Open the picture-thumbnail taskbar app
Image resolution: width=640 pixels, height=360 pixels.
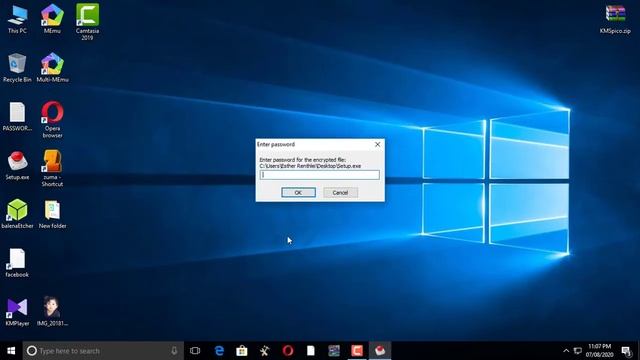coord(334,351)
